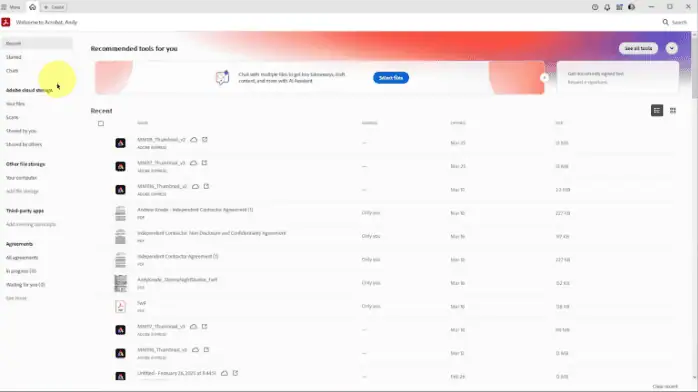Click the Clear recent link
Screen dimensions: 698x392
[665, 387]
